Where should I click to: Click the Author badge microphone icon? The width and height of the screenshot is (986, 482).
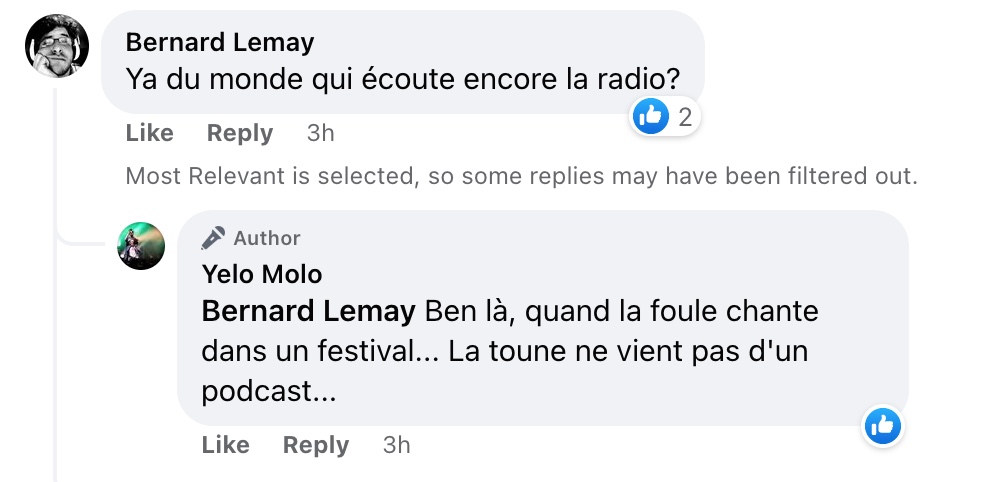pyautogui.click(x=213, y=238)
